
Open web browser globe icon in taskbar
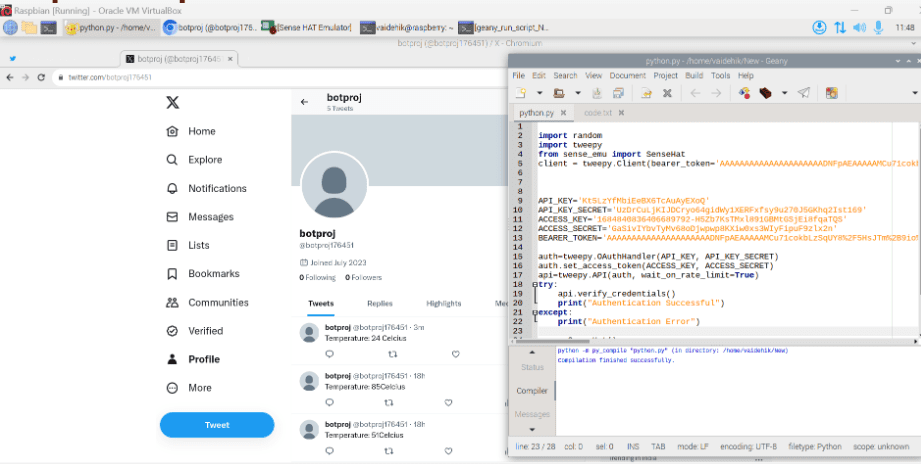click(x=10, y=28)
